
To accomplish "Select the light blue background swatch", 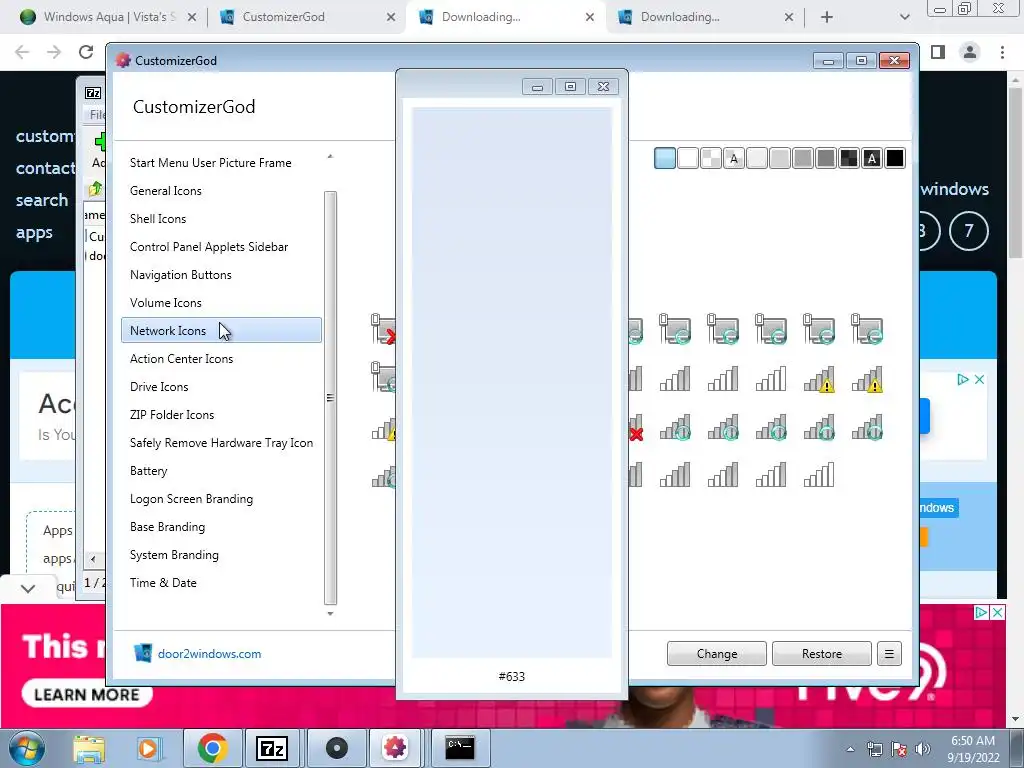I will [664, 158].
